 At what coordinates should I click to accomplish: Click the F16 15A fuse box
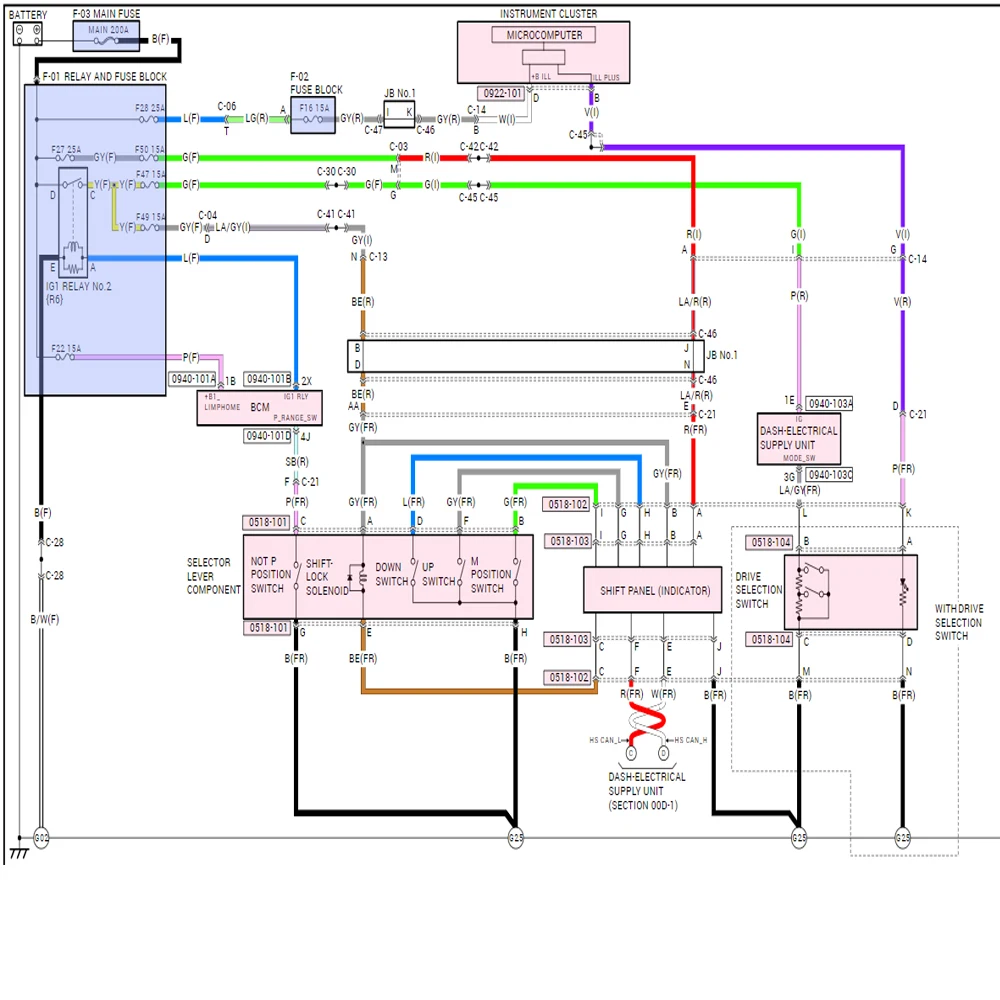[312, 115]
